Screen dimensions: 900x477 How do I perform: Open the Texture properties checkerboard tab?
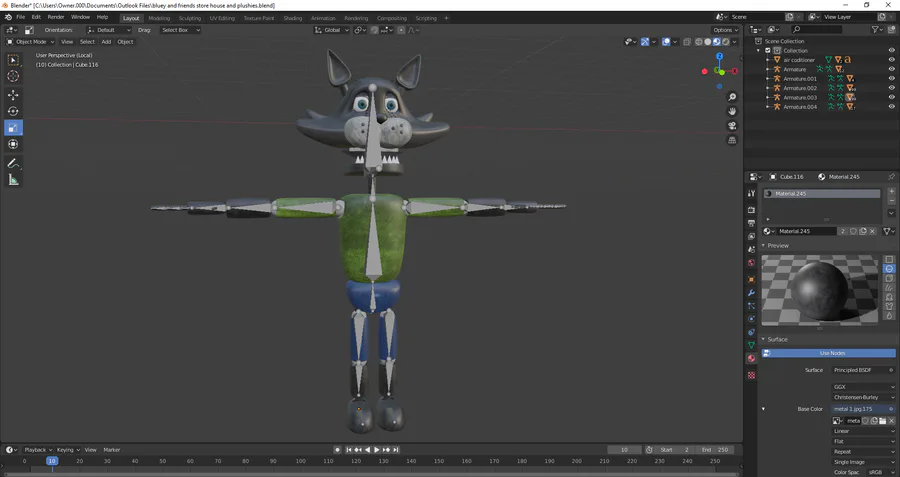tap(751, 375)
